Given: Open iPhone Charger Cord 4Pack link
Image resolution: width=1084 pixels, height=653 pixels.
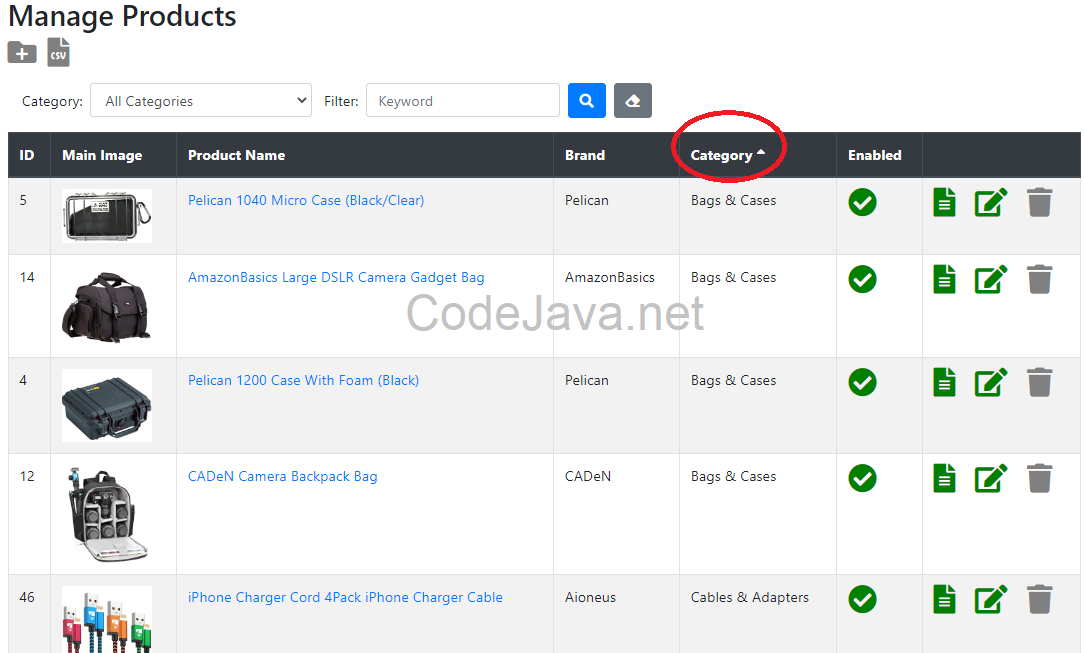Looking at the screenshot, I should click(345, 597).
